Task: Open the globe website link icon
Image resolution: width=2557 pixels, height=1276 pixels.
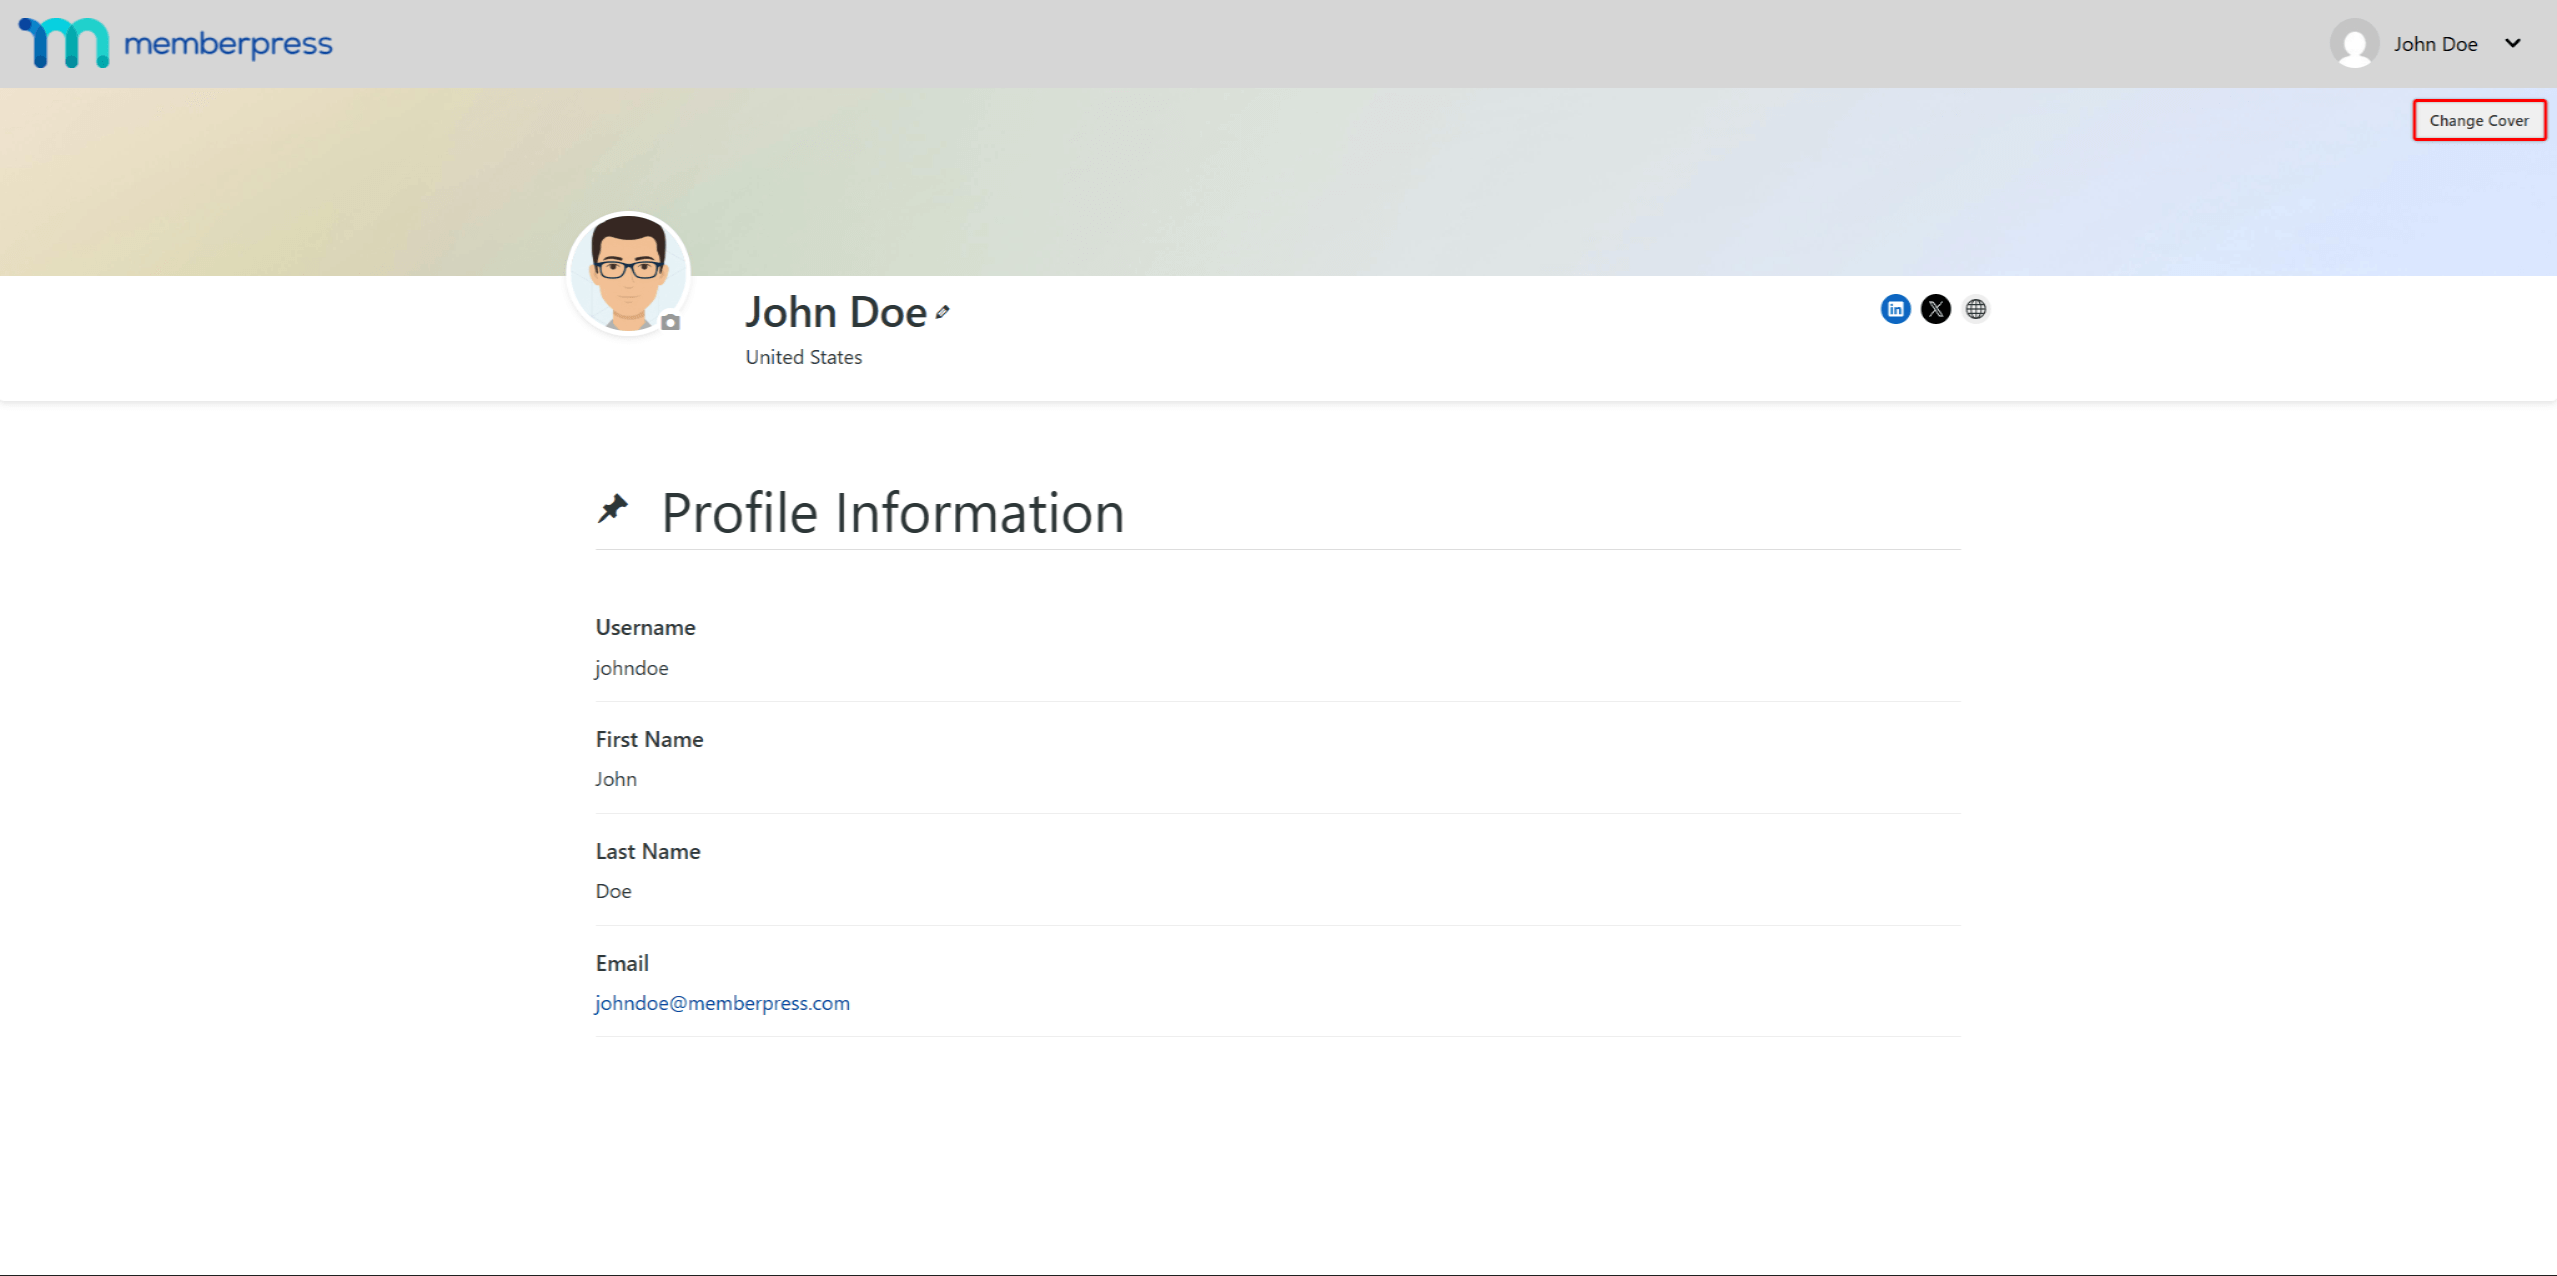Action: click(x=1975, y=309)
